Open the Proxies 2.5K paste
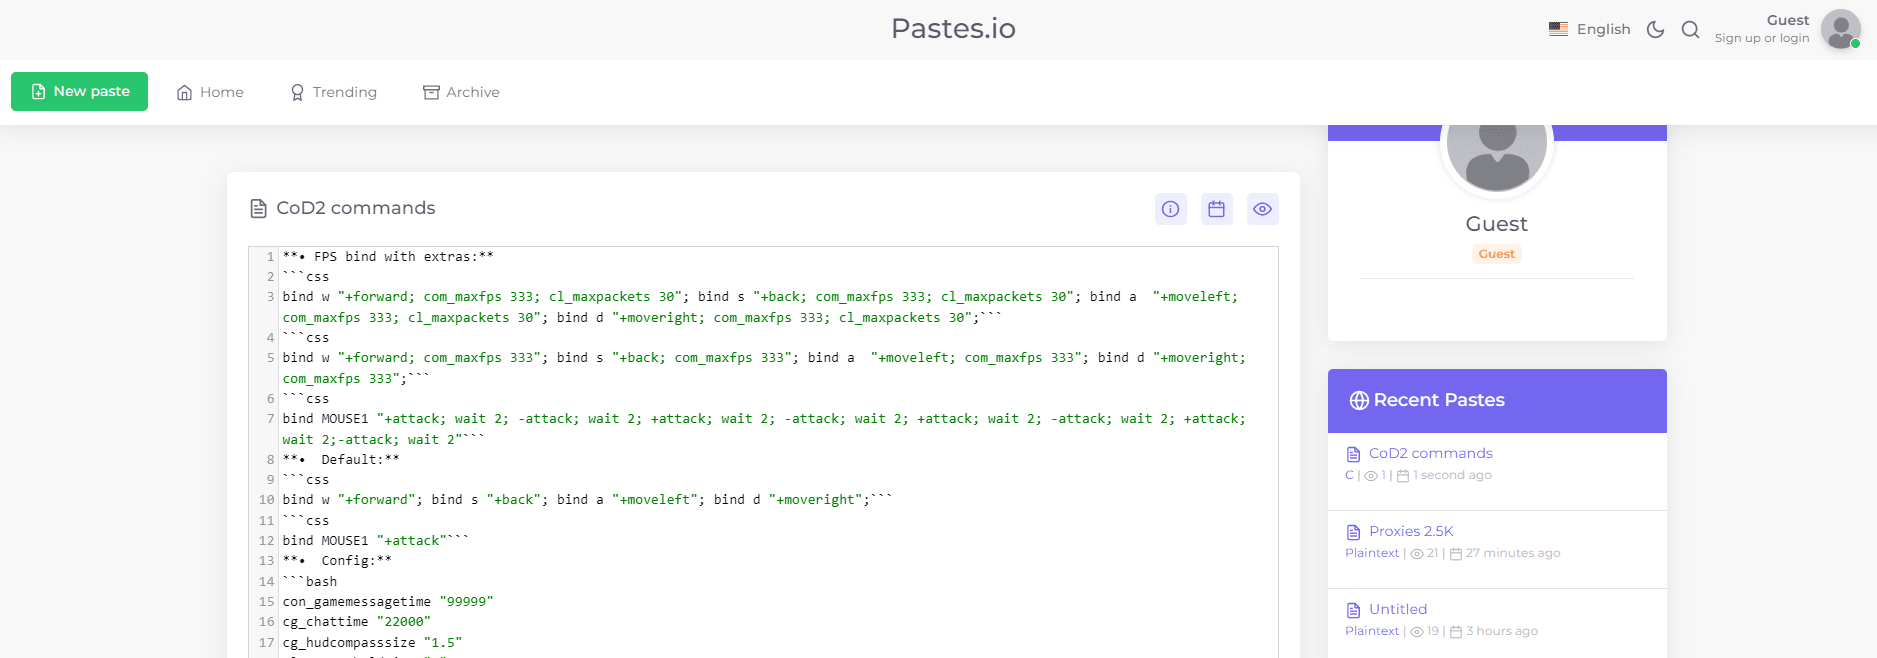This screenshot has height=658, width=1877. point(1411,531)
